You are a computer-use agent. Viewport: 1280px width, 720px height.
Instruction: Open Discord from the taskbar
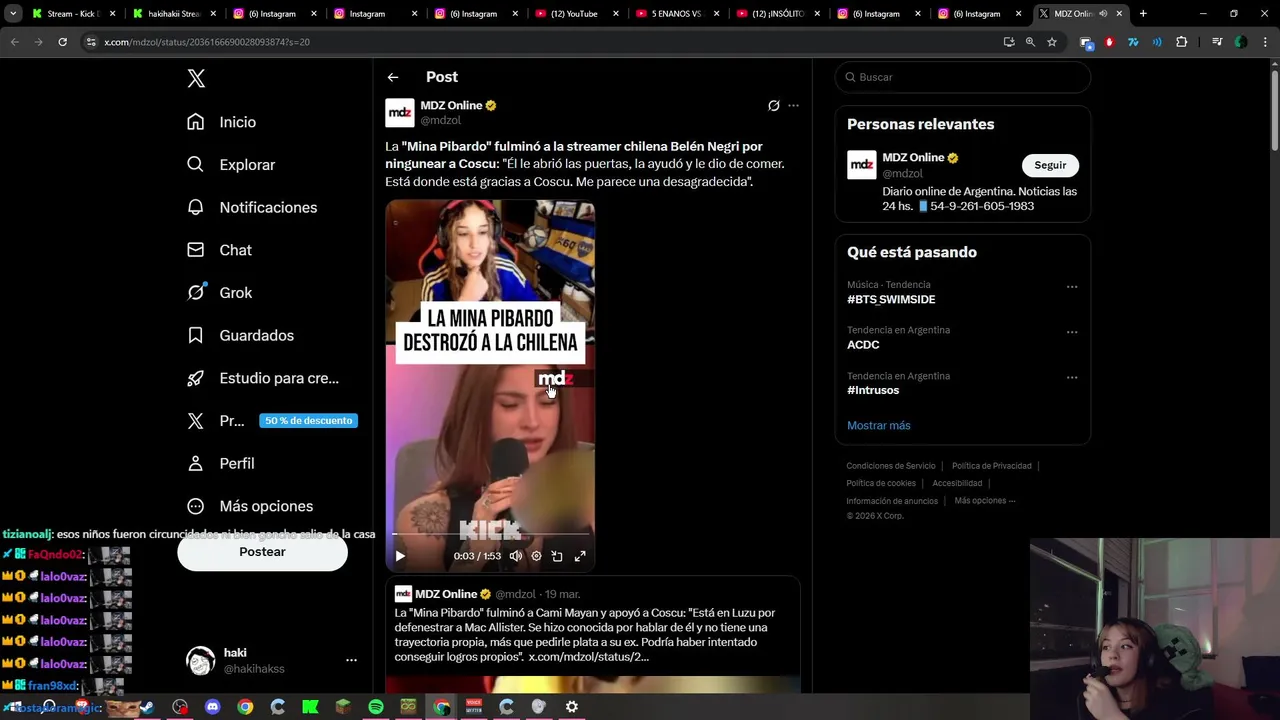[x=212, y=707]
